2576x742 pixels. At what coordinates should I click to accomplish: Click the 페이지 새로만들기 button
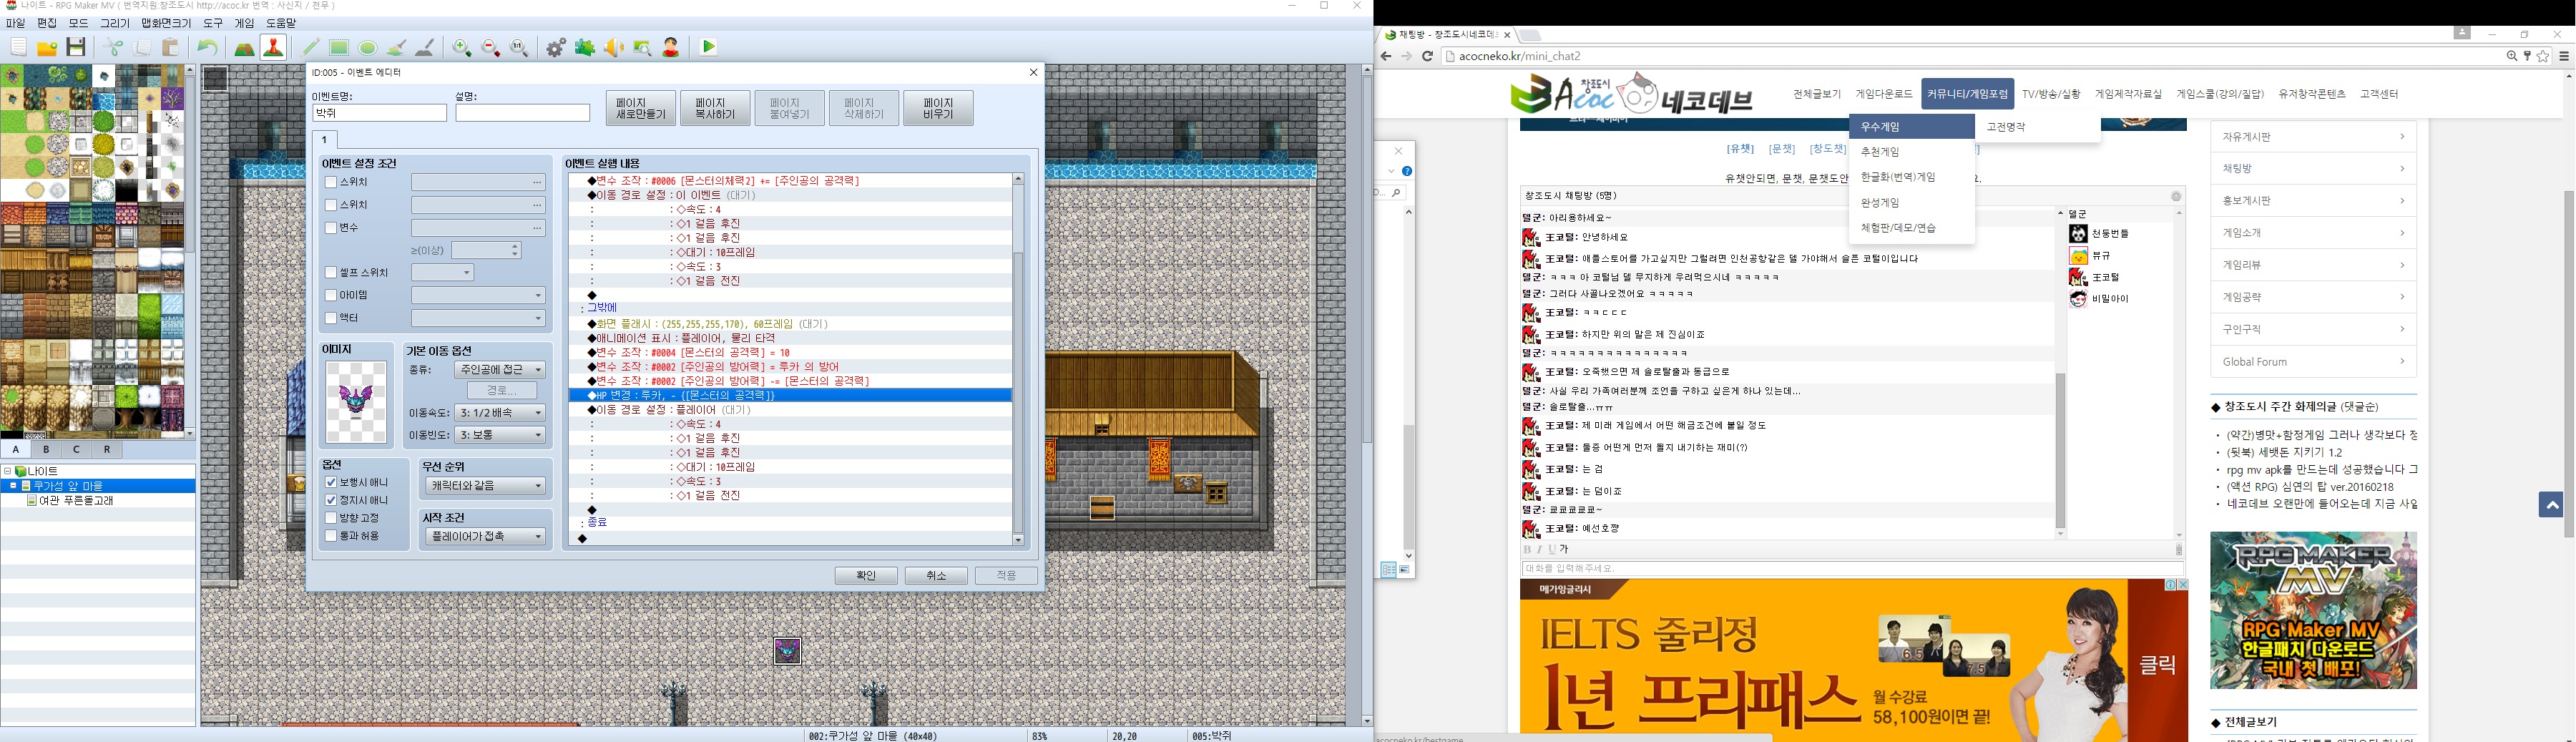tap(640, 108)
